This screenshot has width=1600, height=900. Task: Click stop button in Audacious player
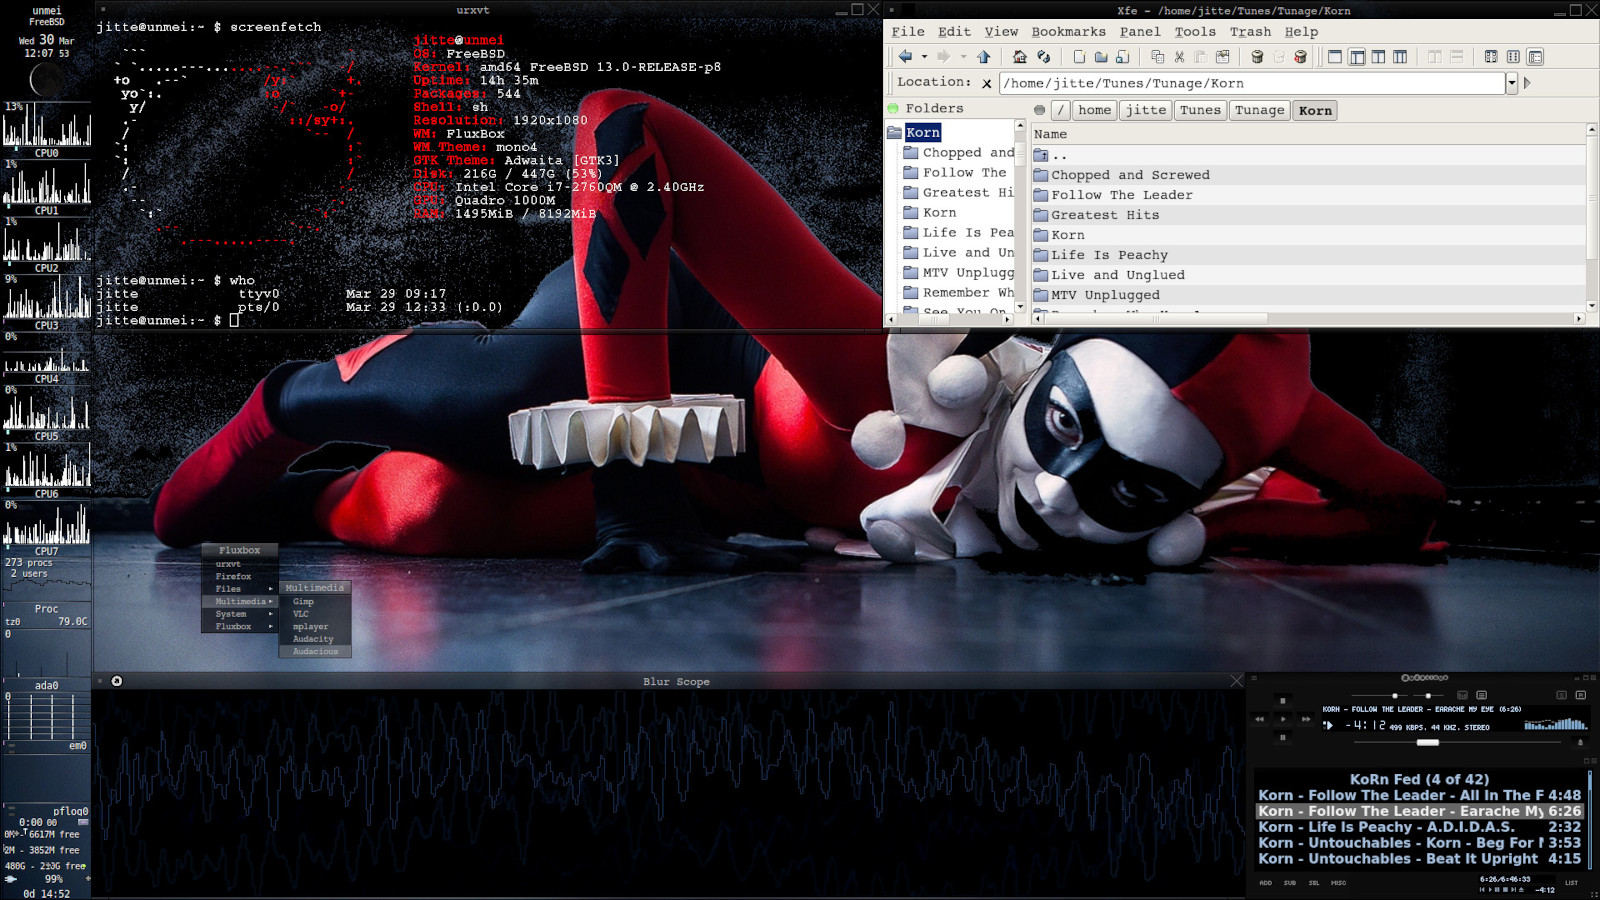coord(1283,700)
